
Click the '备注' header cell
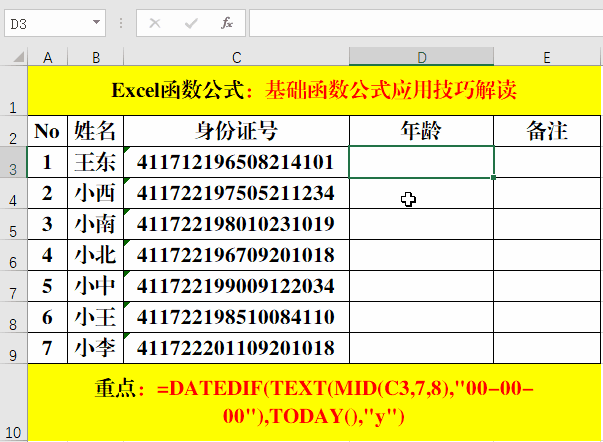point(547,131)
